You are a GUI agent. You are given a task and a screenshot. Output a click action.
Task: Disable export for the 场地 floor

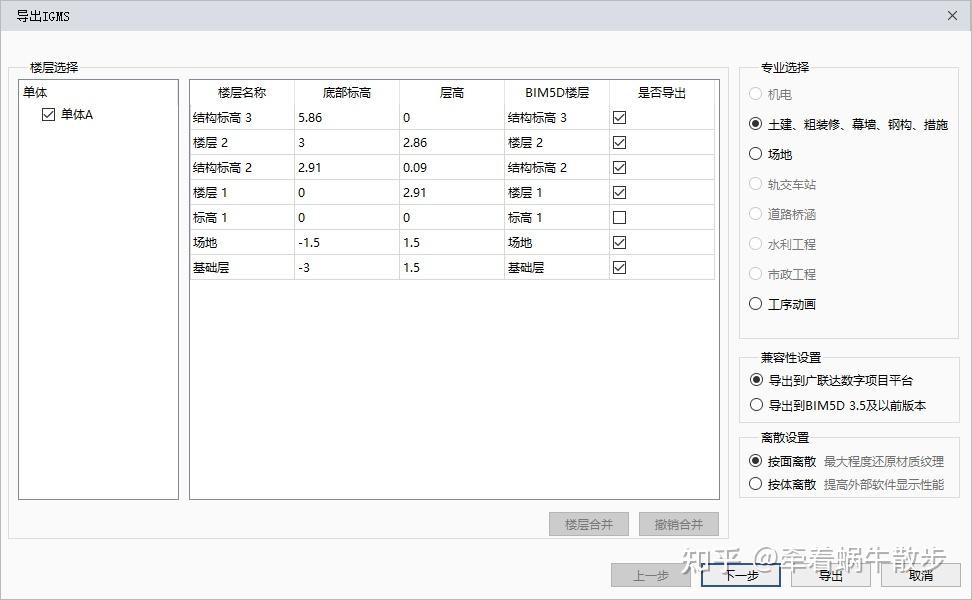point(620,241)
